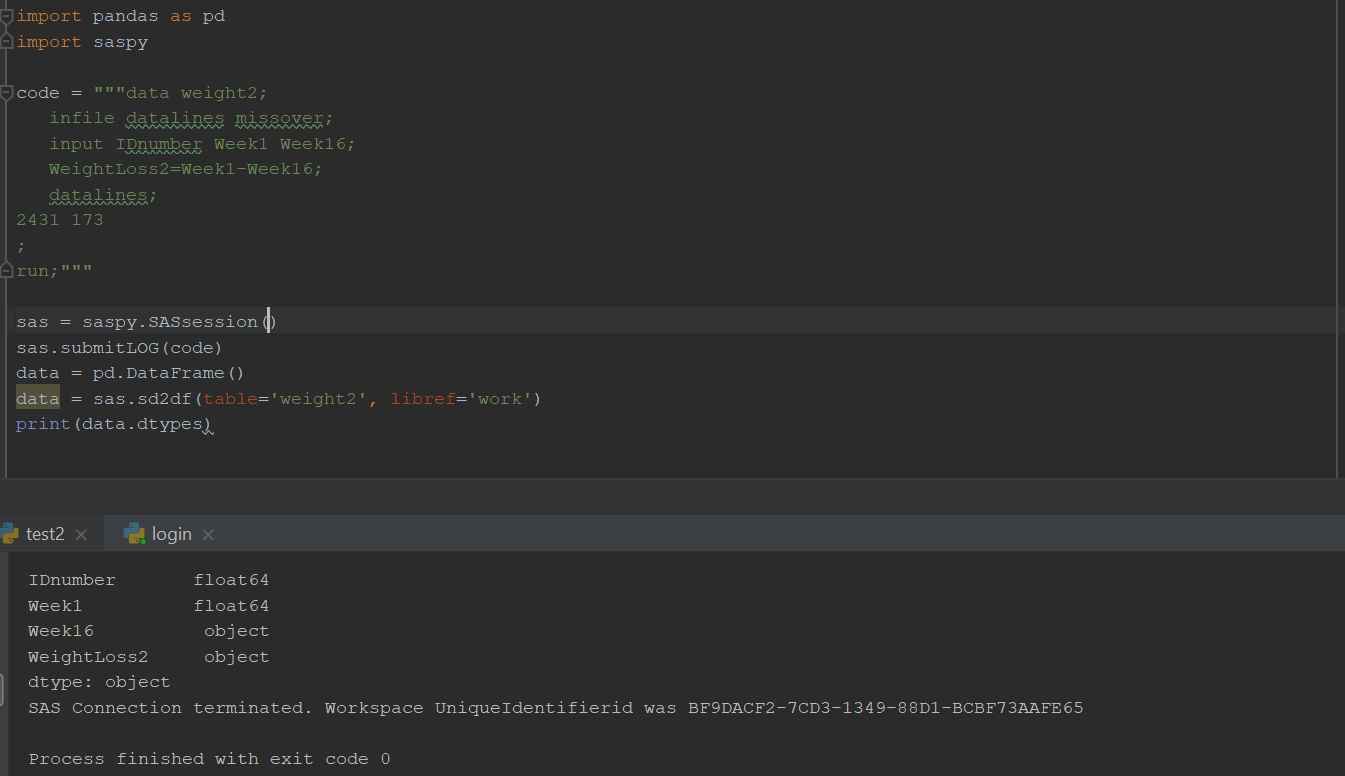Close the login tab
1345x776 pixels.
point(208,534)
